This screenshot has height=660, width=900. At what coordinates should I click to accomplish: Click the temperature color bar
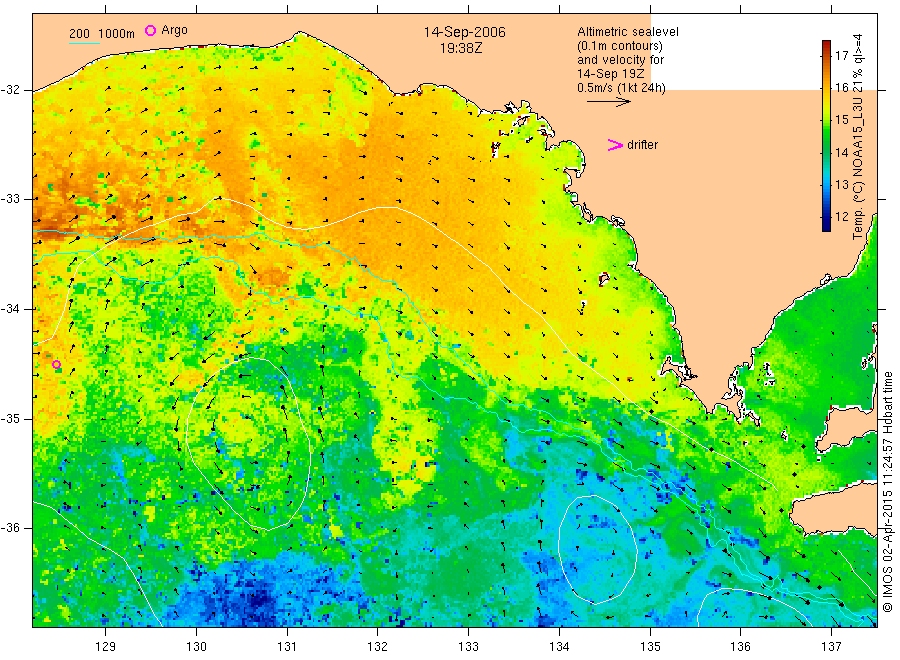tap(826, 136)
